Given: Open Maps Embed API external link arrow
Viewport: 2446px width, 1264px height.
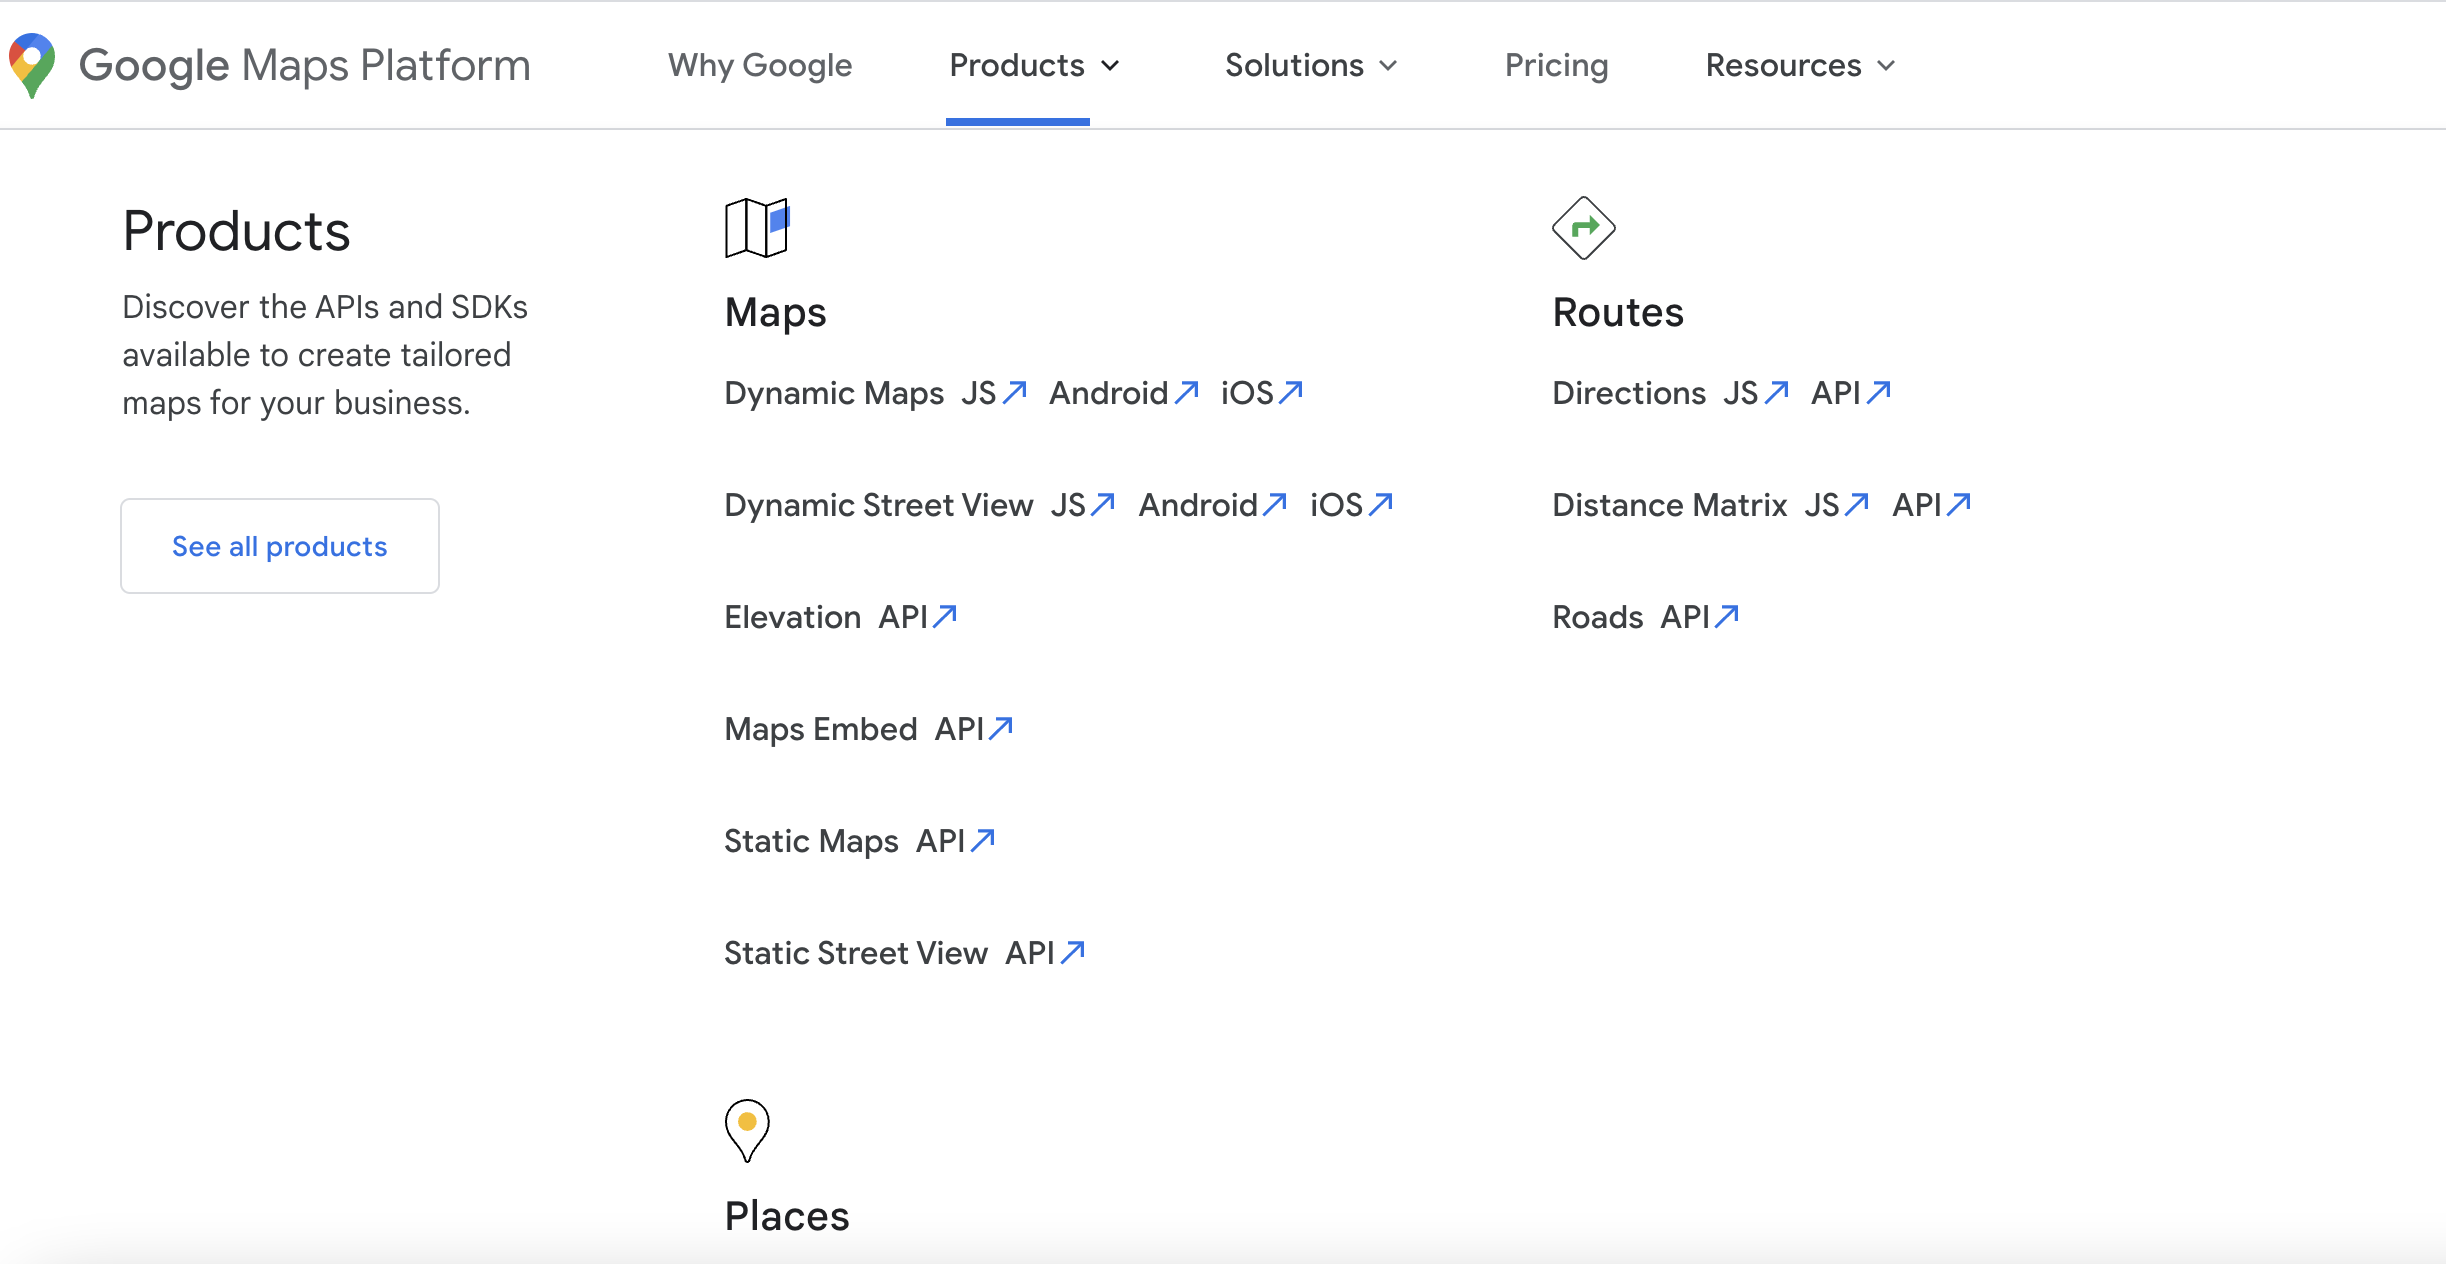Looking at the screenshot, I should 1001,728.
